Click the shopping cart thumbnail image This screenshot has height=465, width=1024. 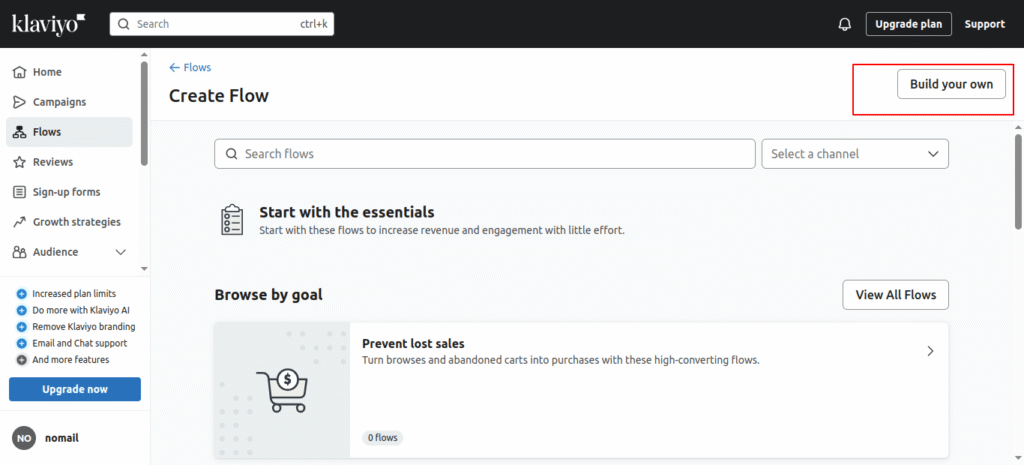[x=282, y=390]
